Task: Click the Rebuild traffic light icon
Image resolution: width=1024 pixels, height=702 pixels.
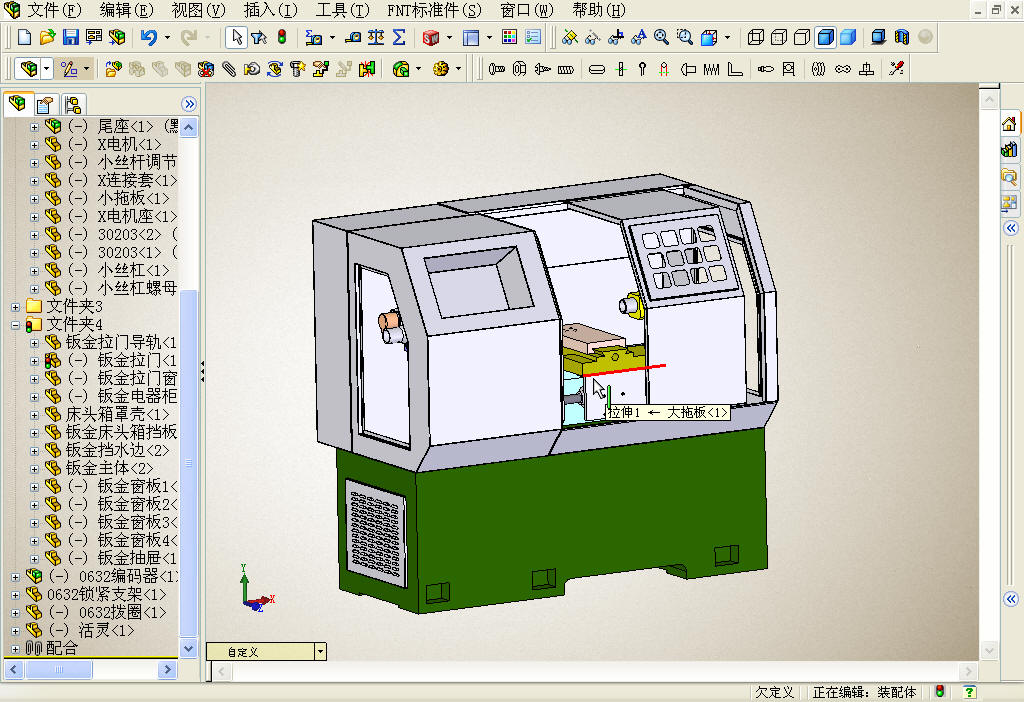Action: coord(281,37)
